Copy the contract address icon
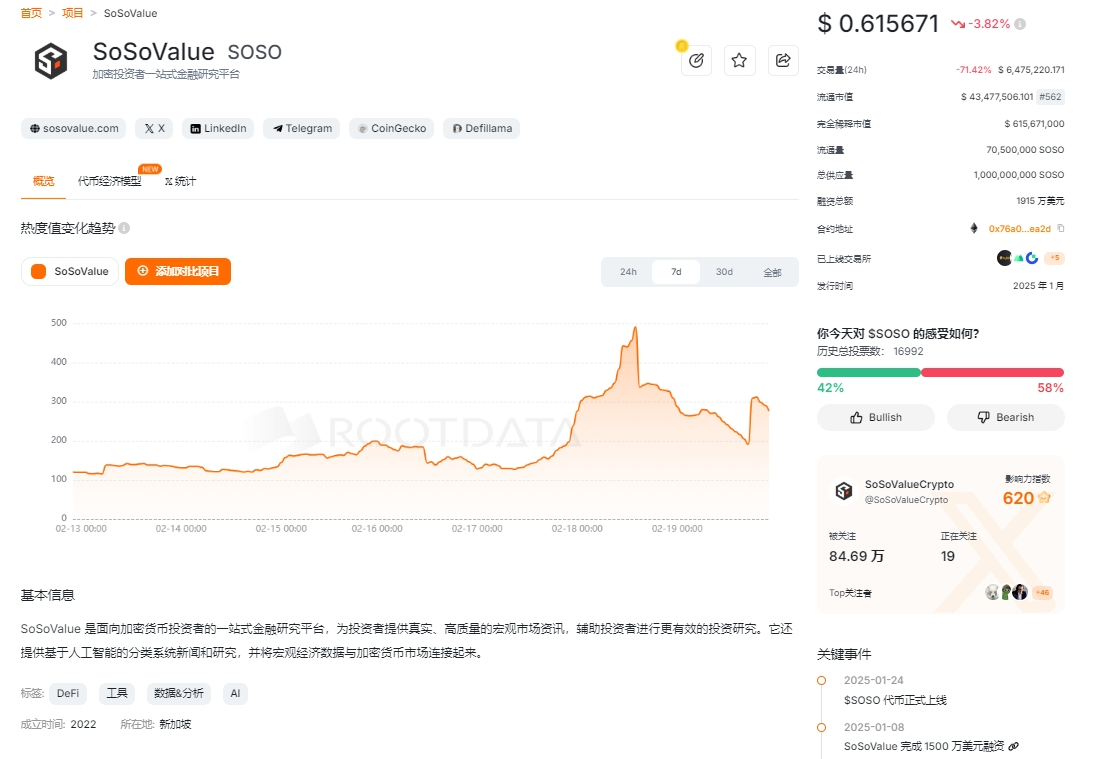The image size is (1105, 759). tap(1061, 228)
